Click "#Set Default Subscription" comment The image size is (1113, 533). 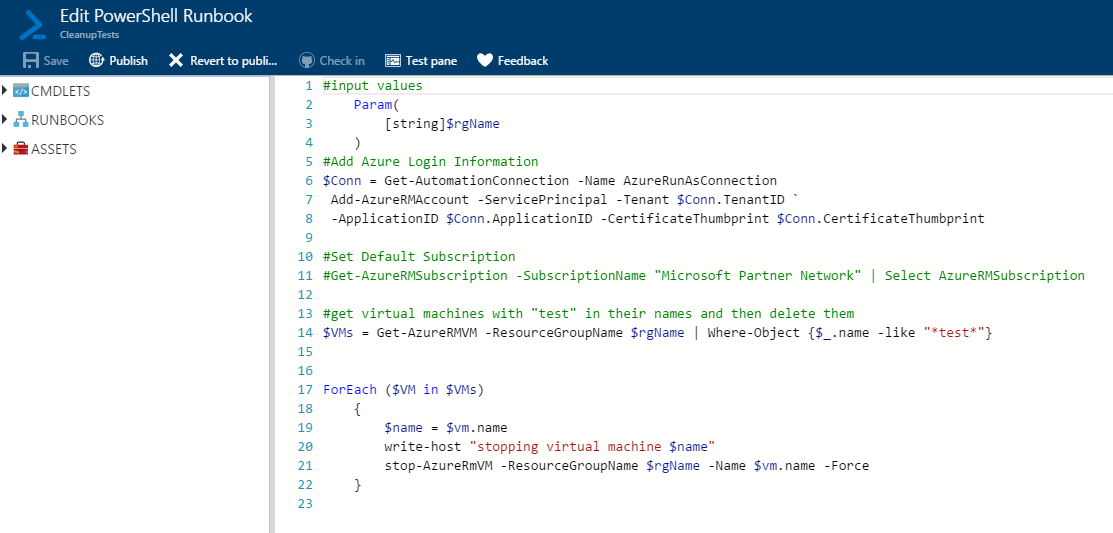click(419, 257)
